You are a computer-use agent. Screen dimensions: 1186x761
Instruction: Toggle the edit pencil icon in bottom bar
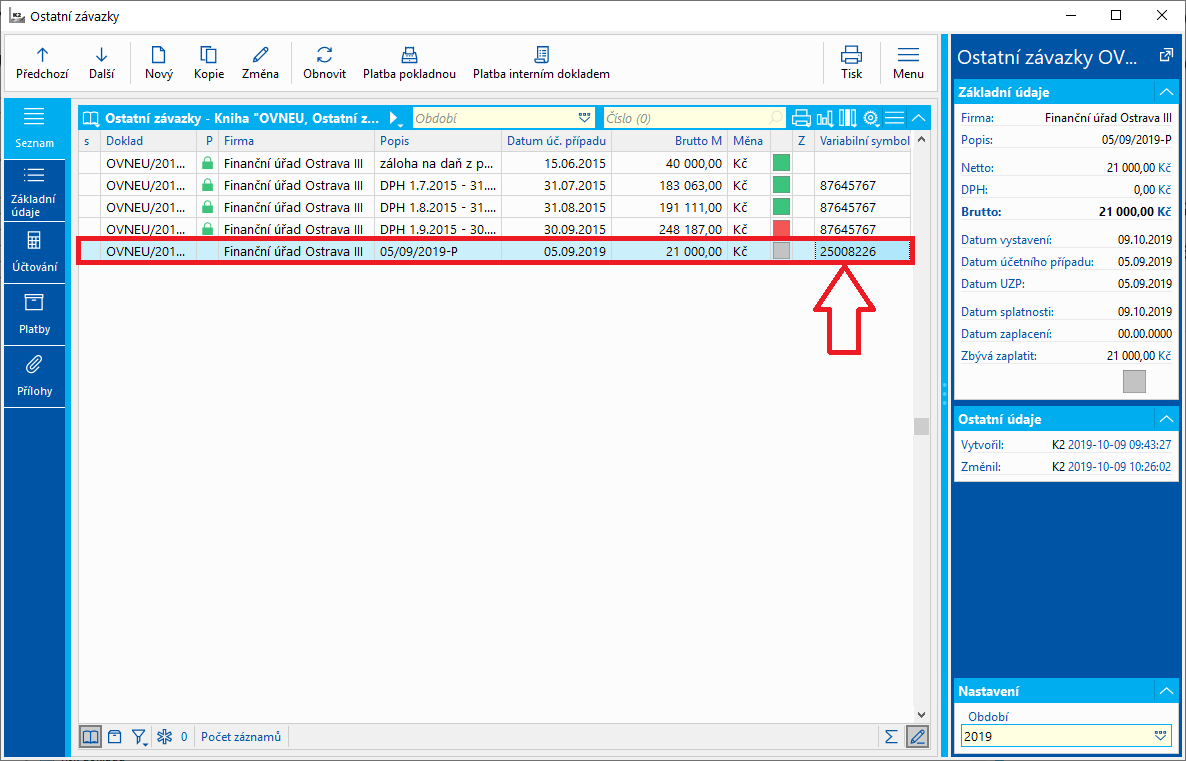[x=917, y=737]
